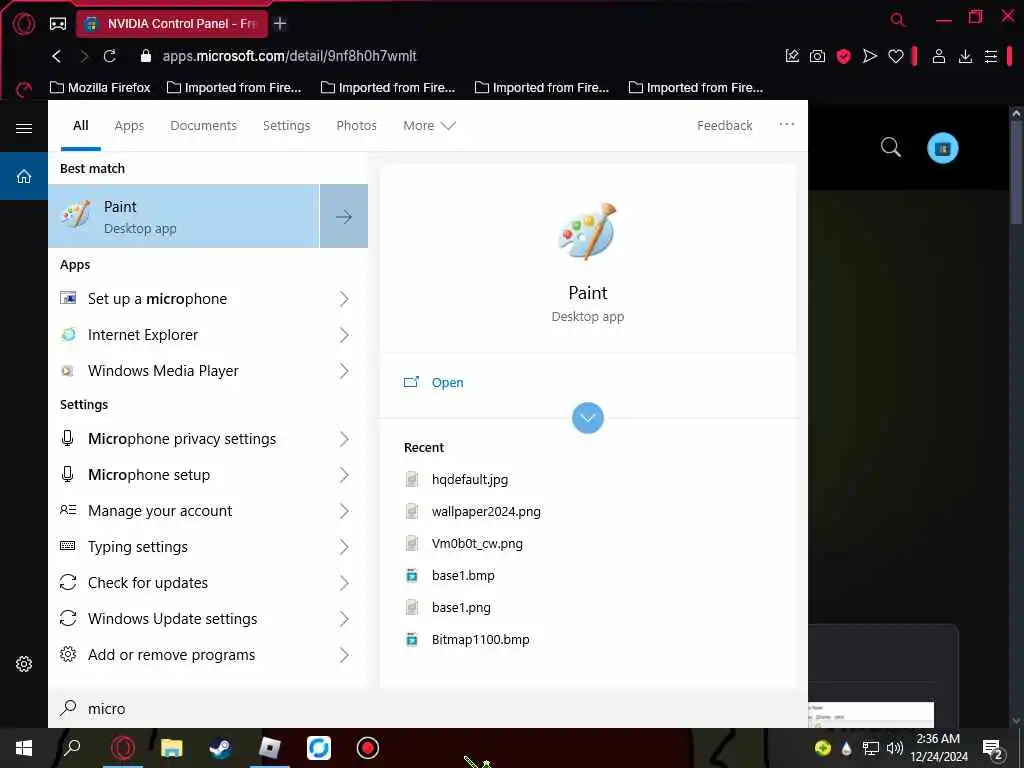1024x768 pixels.
Task: Expand Manage your account chevron
Action: click(x=344, y=511)
